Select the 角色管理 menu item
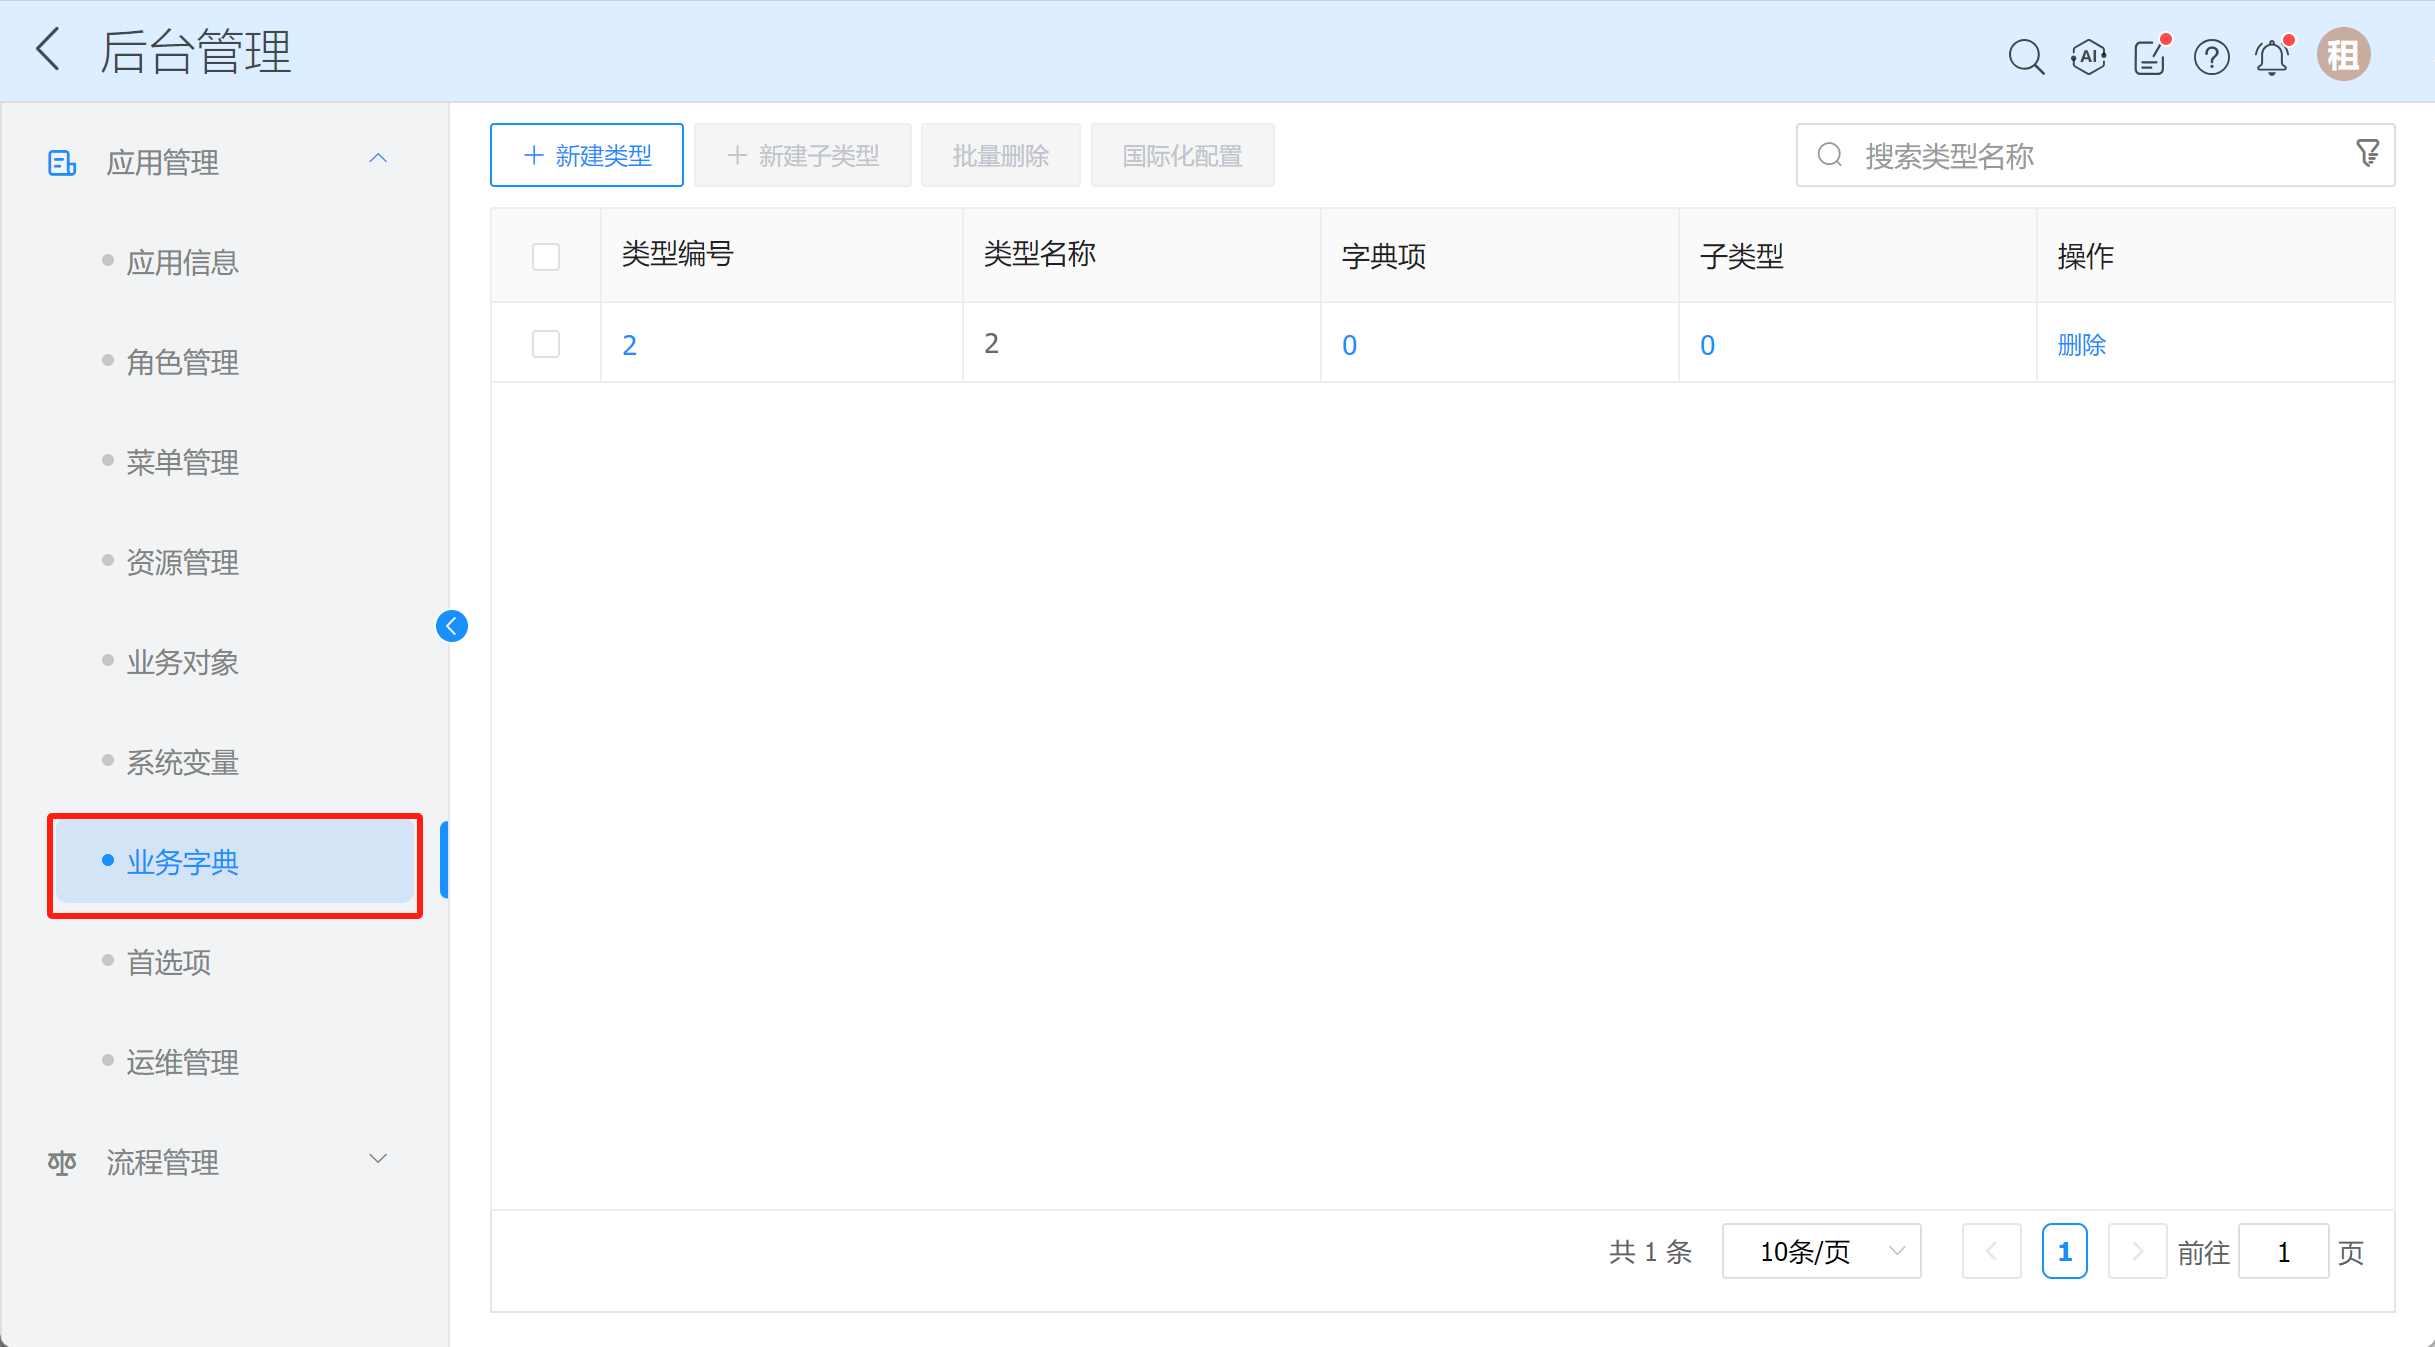The image size is (2435, 1347). tap(182, 362)
